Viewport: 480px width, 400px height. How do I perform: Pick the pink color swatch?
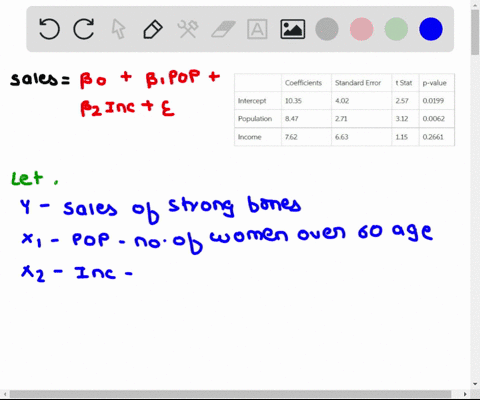point(362,29)
